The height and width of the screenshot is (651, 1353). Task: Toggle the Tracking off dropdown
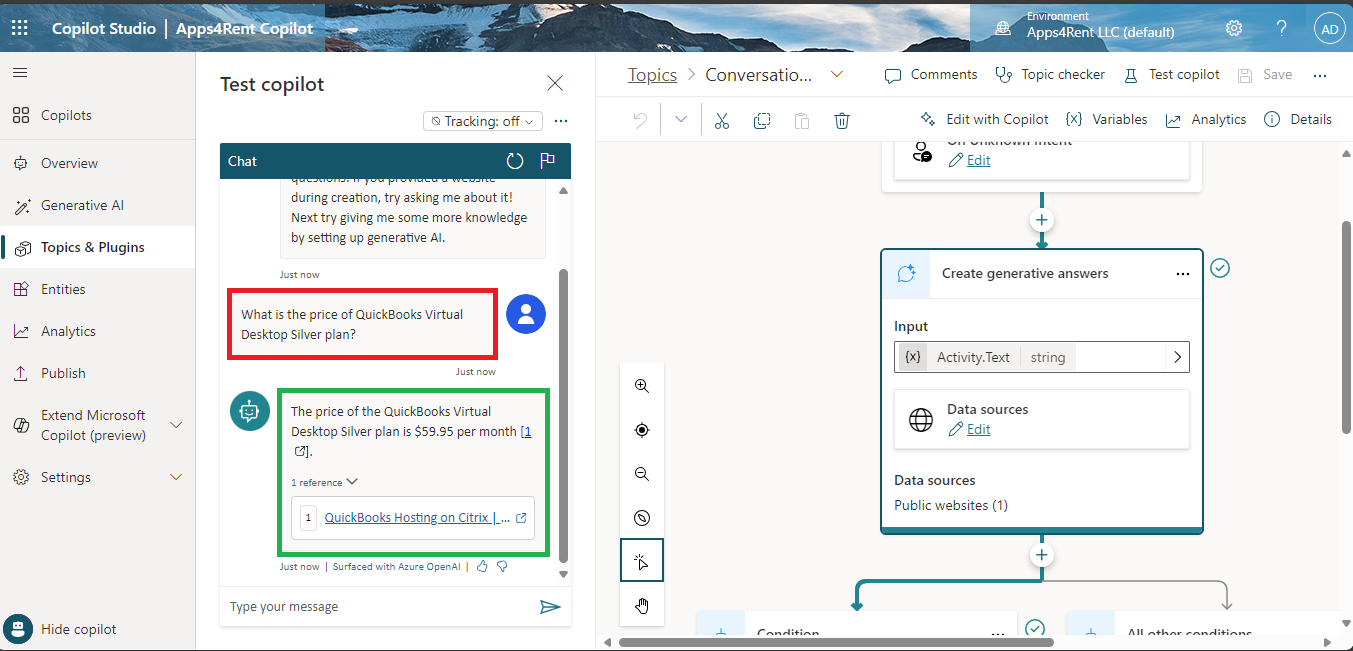[x=482, y=121]
